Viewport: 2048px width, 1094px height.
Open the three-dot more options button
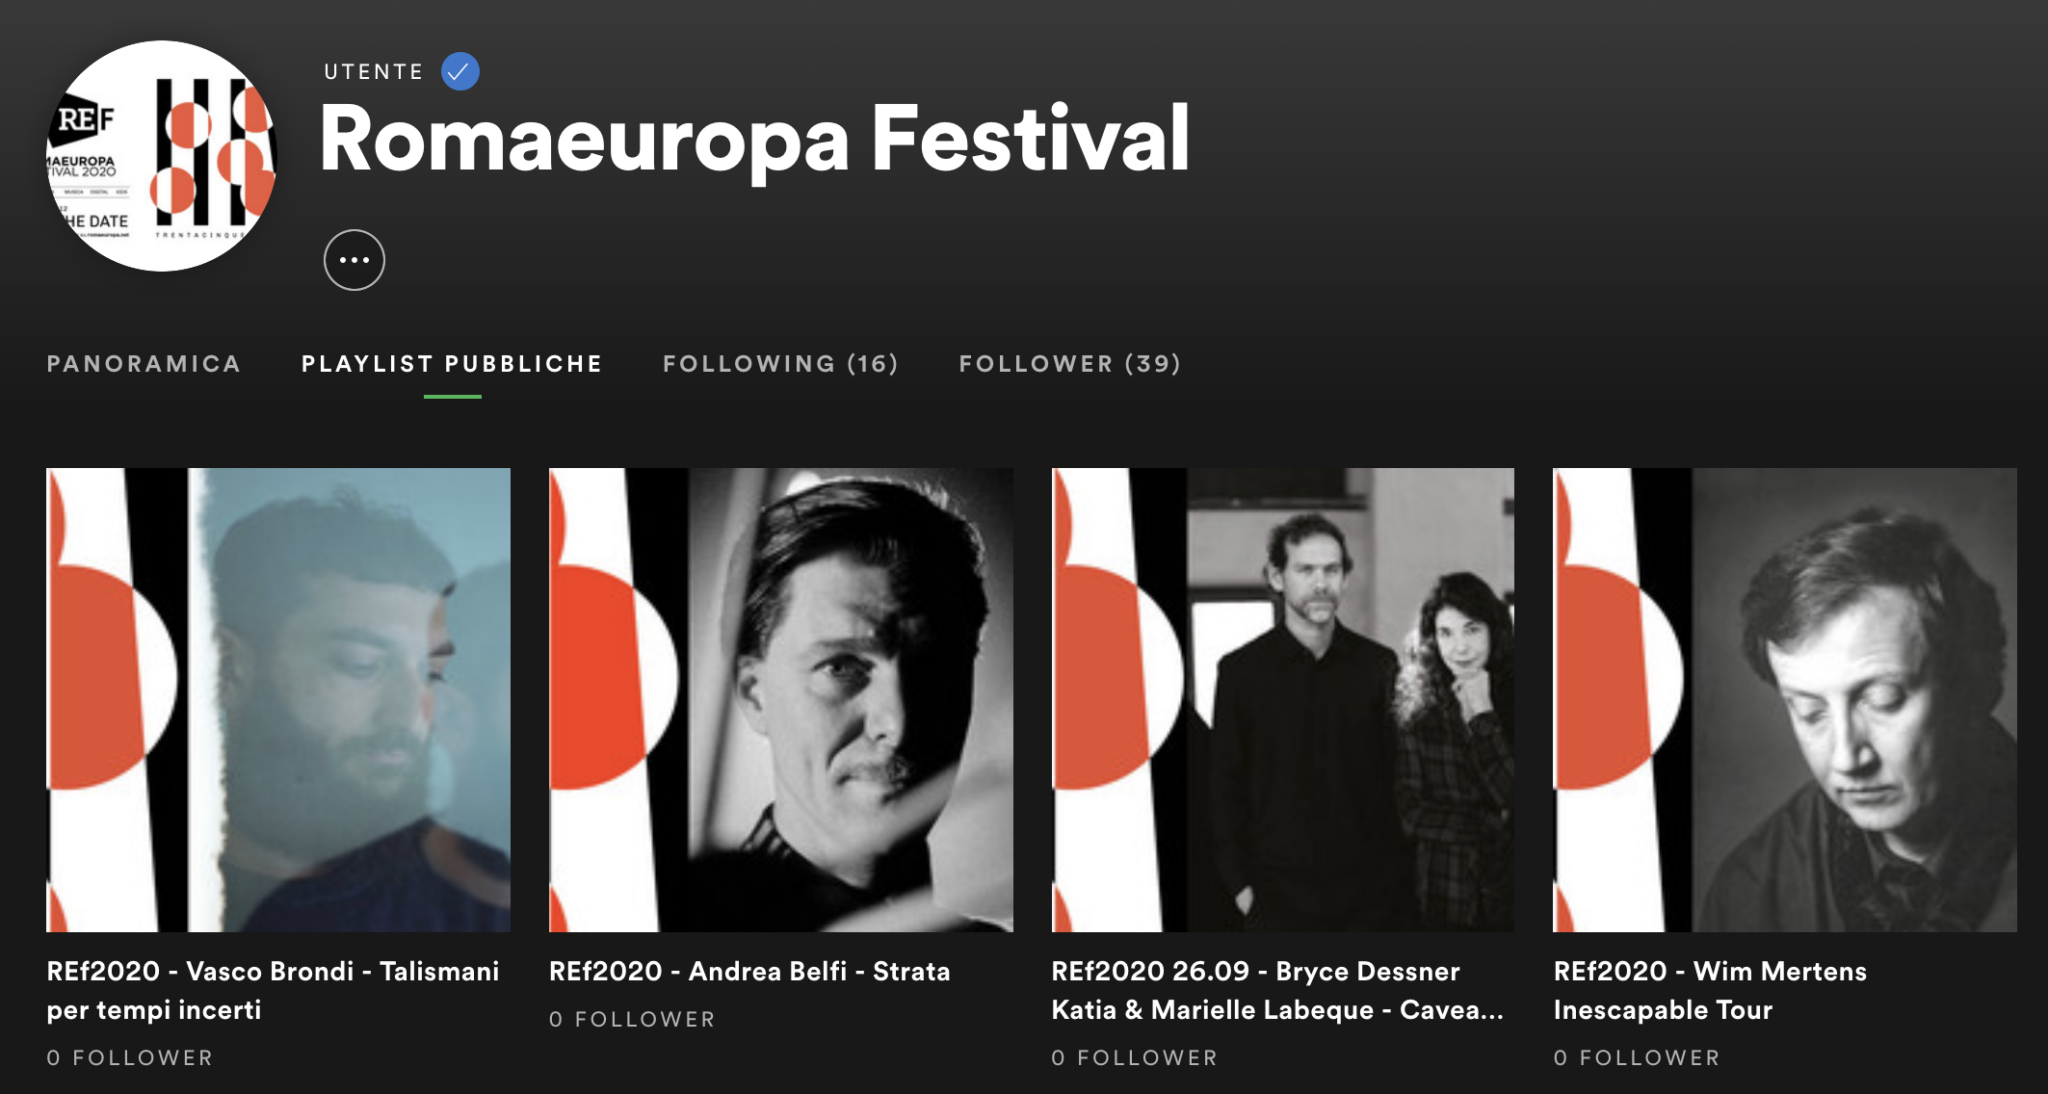click(354, 260)
